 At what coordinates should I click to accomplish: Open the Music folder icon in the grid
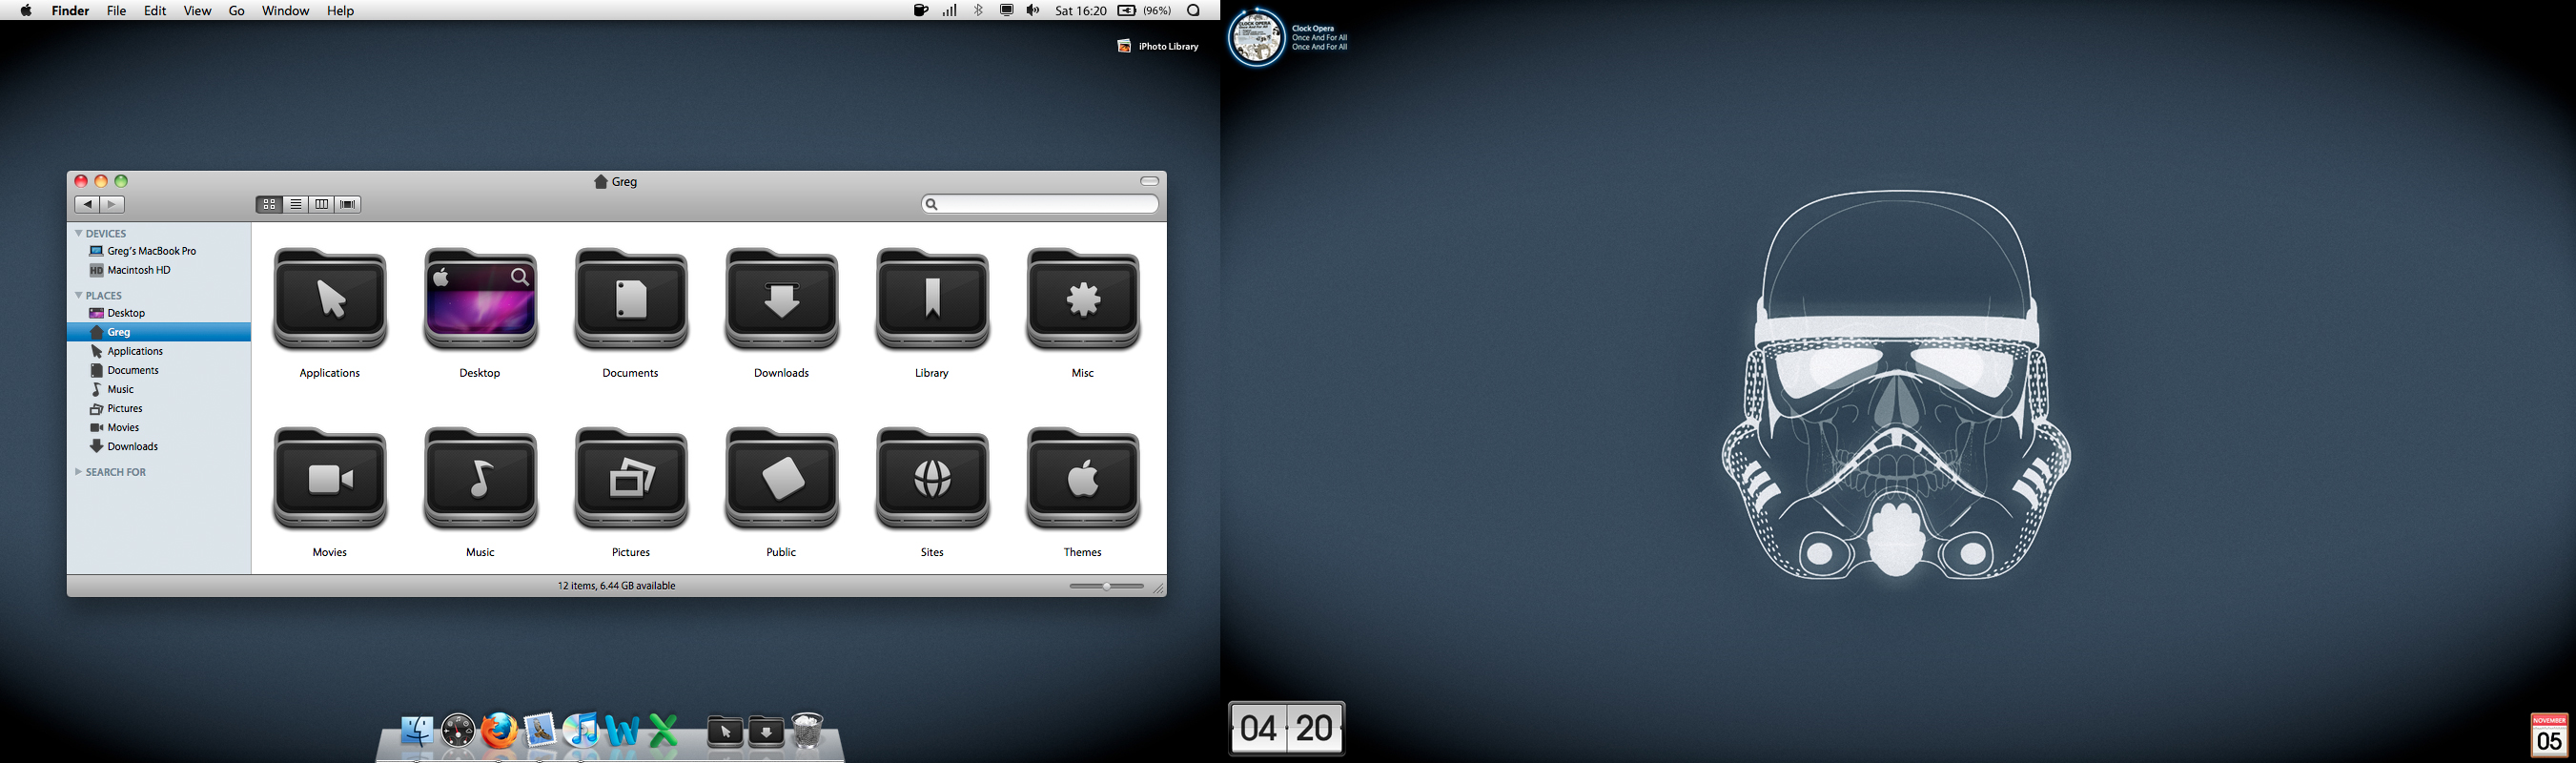(480, 479)
